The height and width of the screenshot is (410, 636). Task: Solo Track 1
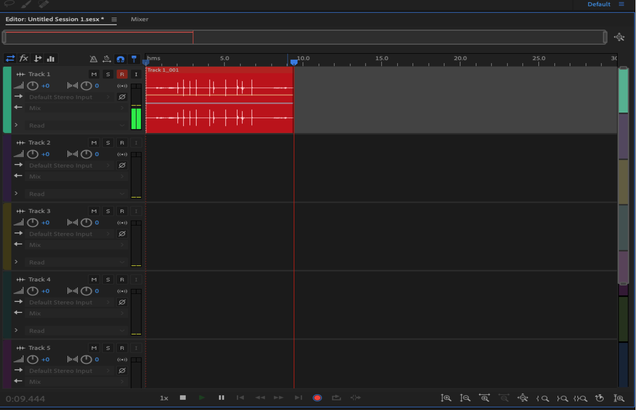[107, 74]
